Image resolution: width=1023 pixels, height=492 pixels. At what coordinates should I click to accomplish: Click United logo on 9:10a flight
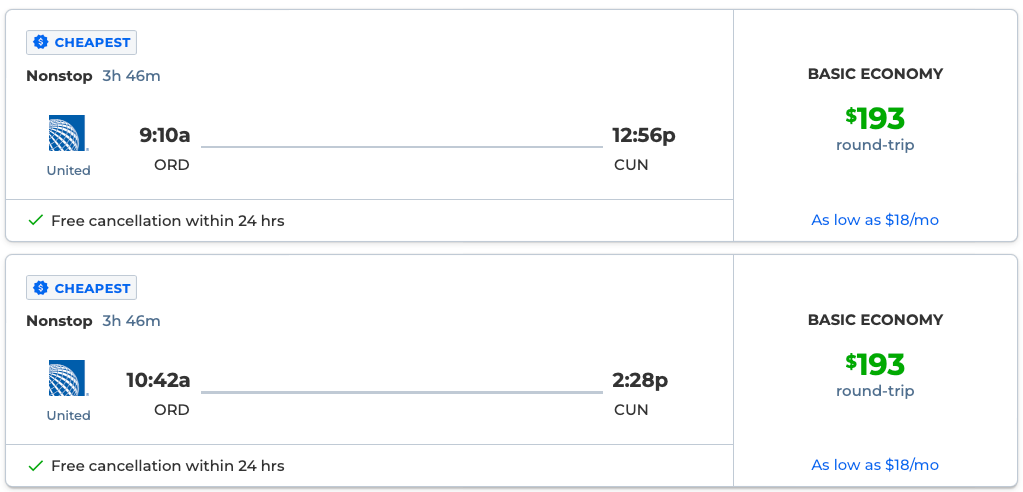[68, 133]
